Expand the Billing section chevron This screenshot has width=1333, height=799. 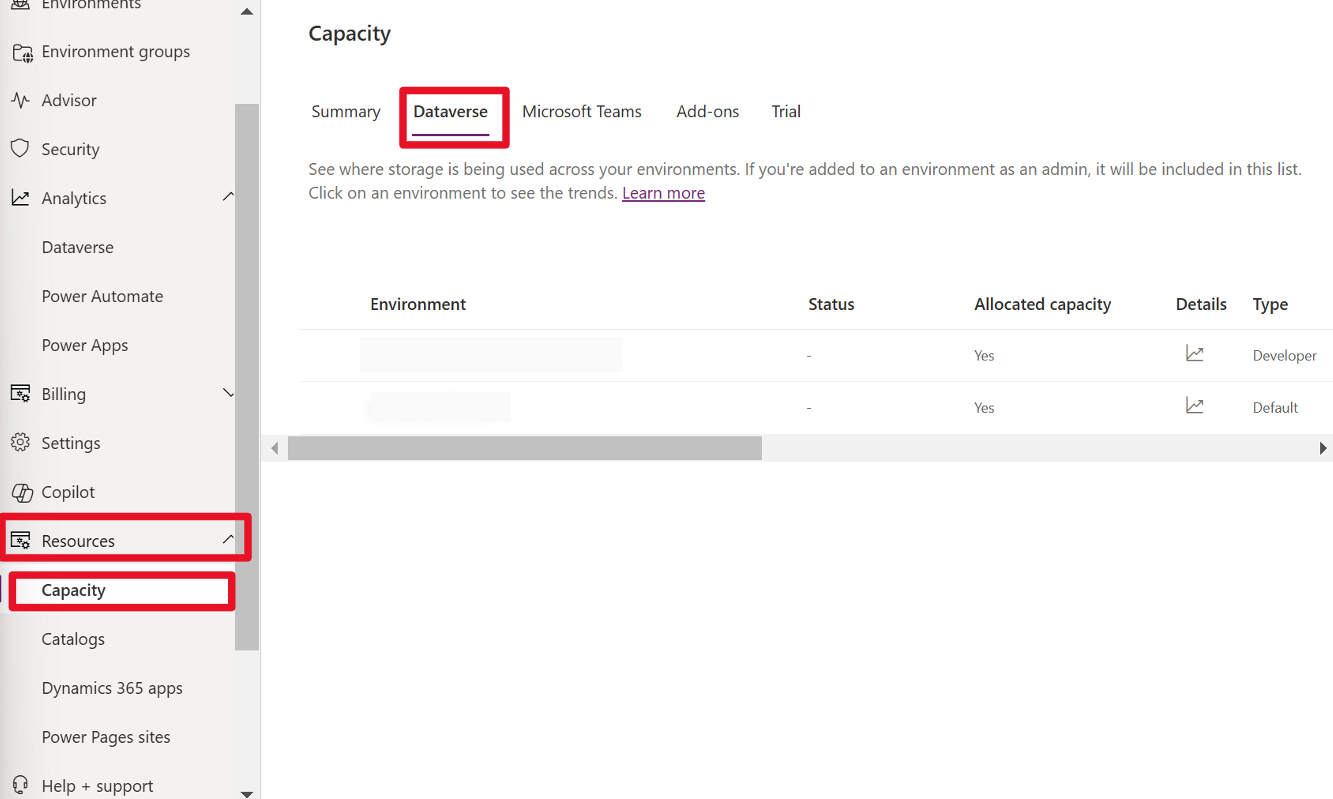pyautogui.click(x=228, y=393)
